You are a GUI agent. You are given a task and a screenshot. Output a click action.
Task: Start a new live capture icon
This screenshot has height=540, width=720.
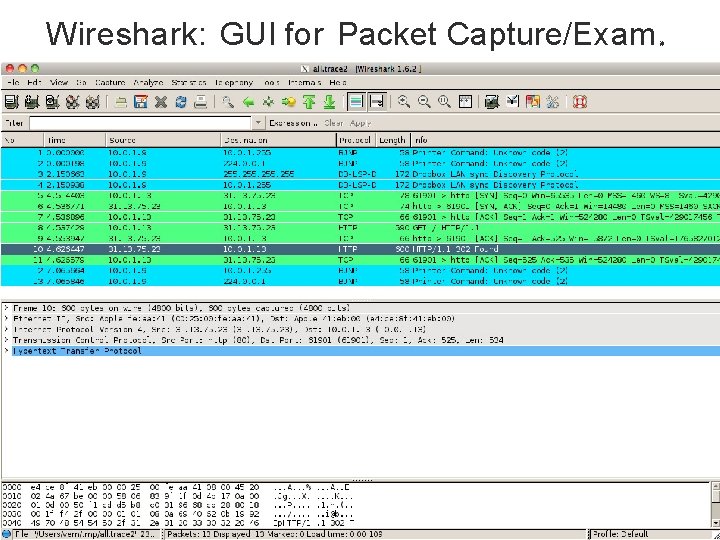coord(52,101)
